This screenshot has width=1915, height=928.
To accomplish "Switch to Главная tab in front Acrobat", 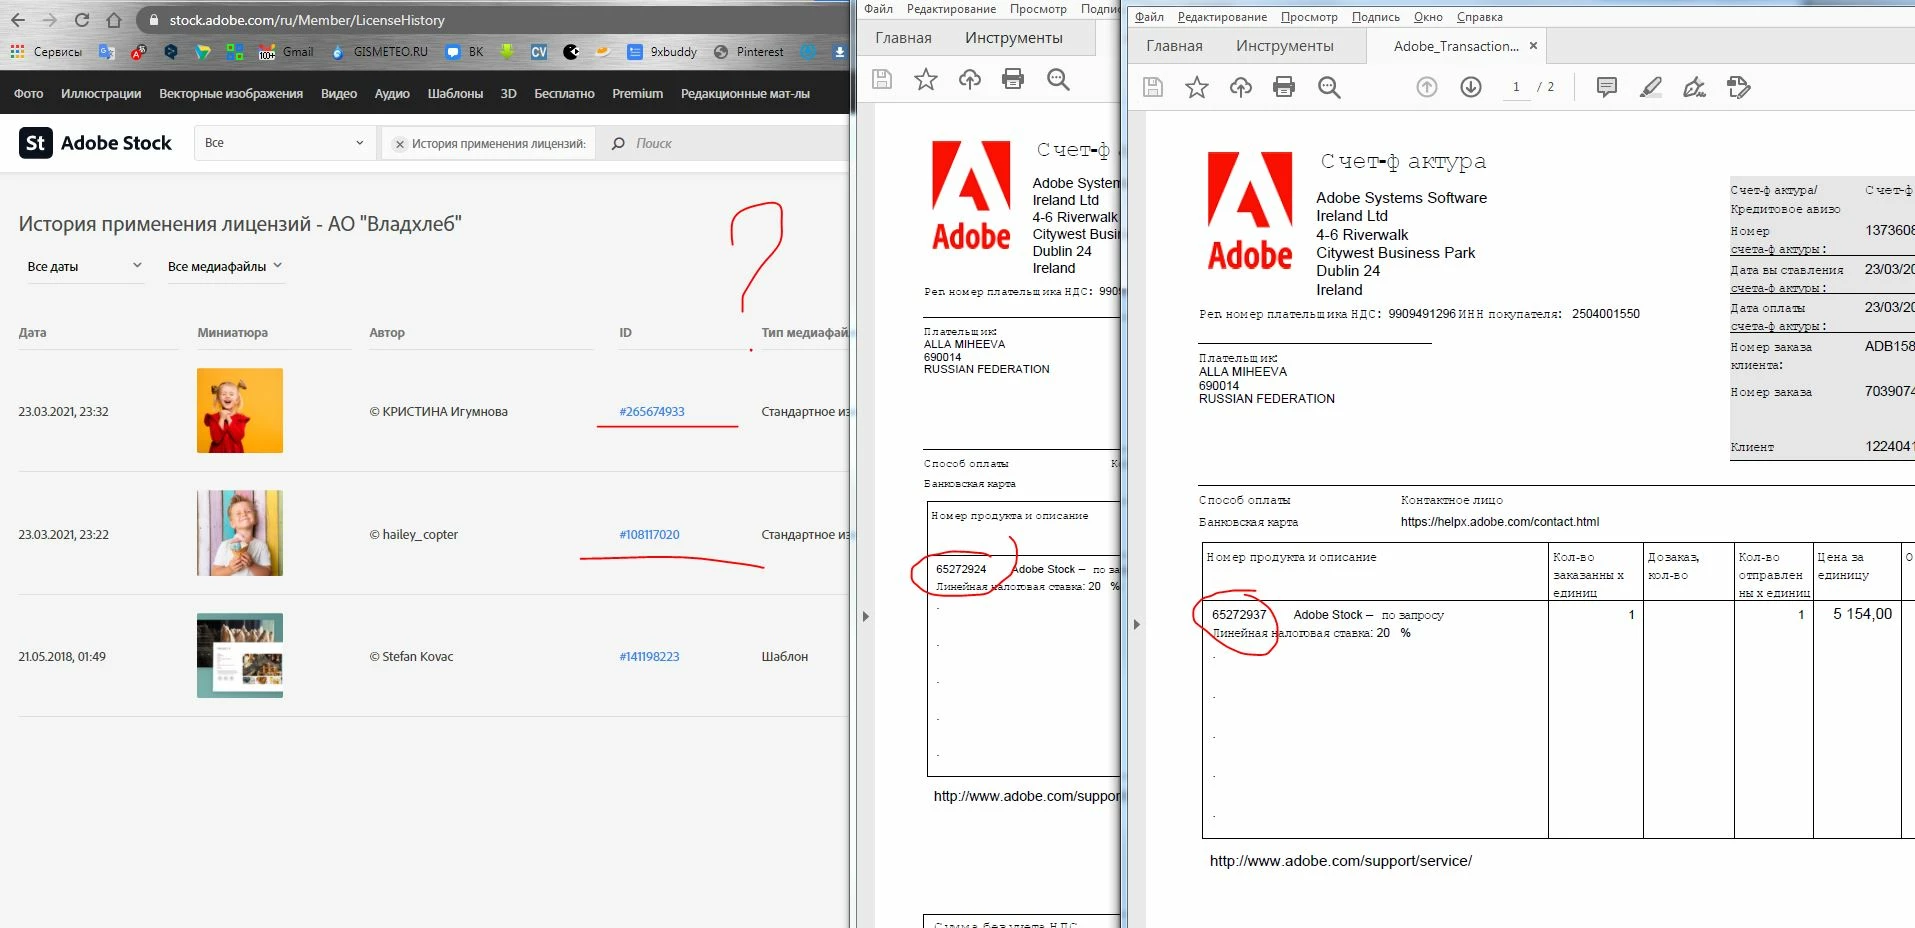I will coord(1174,46).
